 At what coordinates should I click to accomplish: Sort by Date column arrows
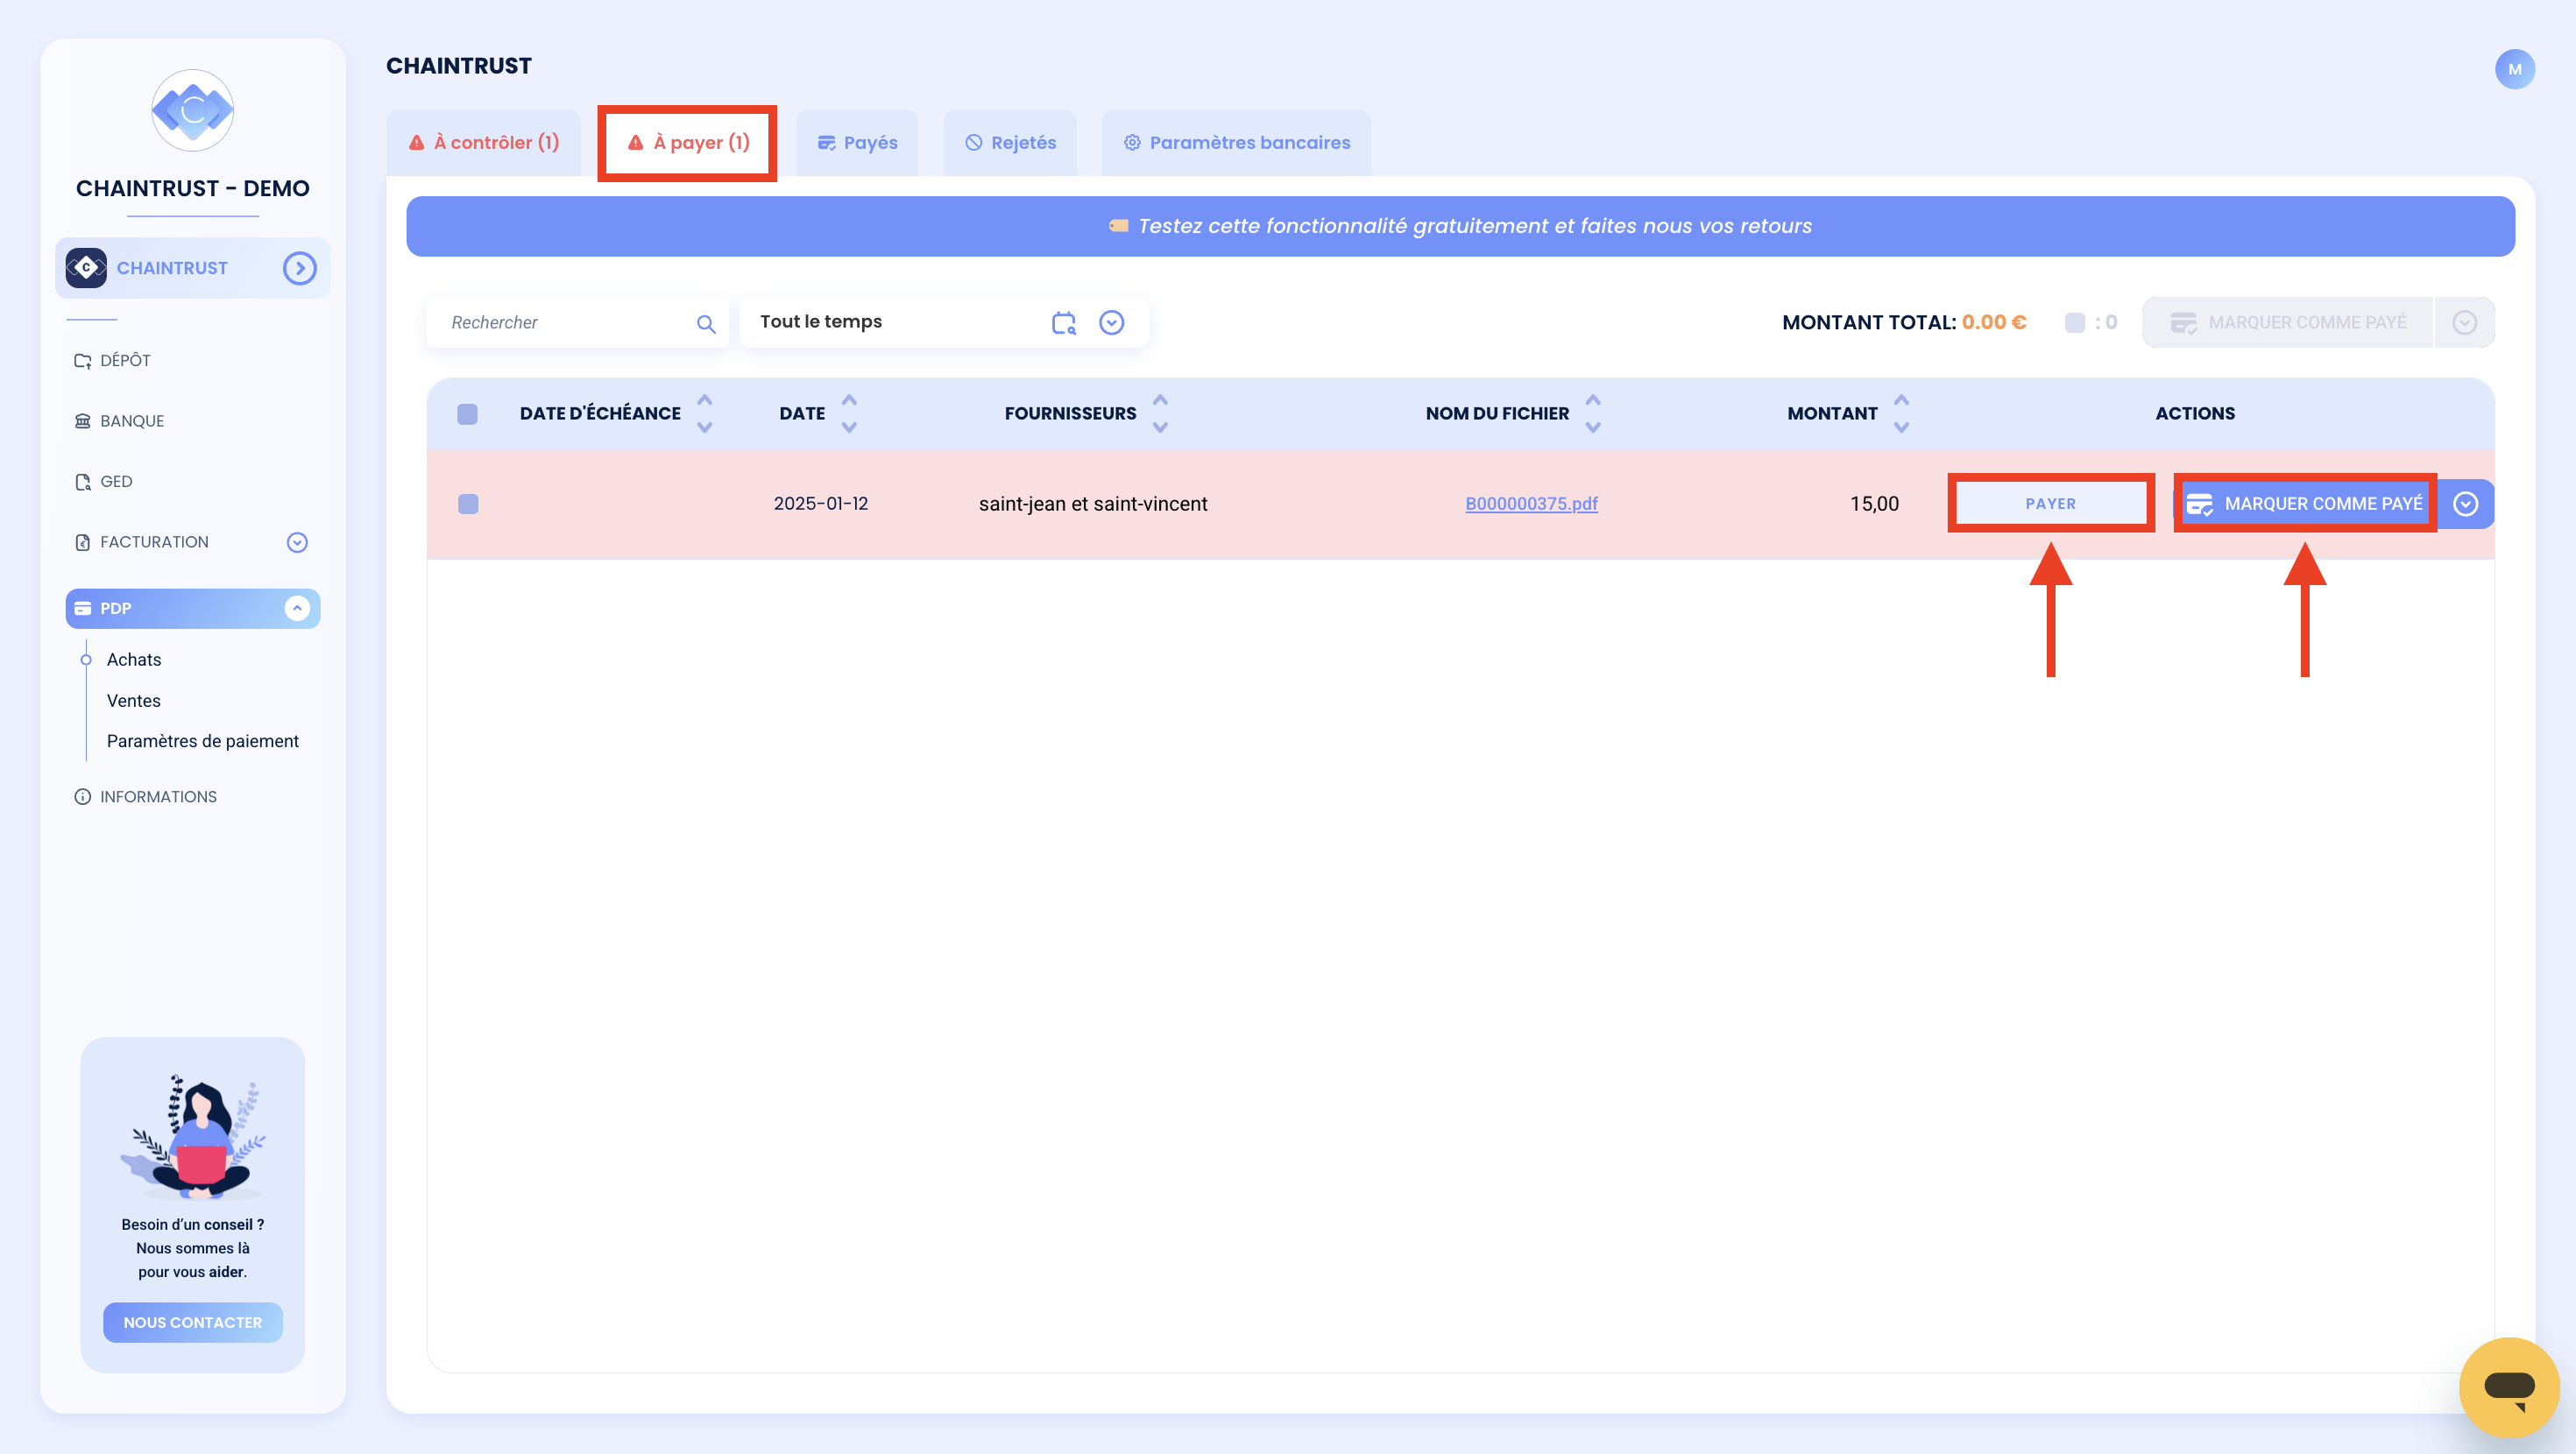(x=849, y=414)
